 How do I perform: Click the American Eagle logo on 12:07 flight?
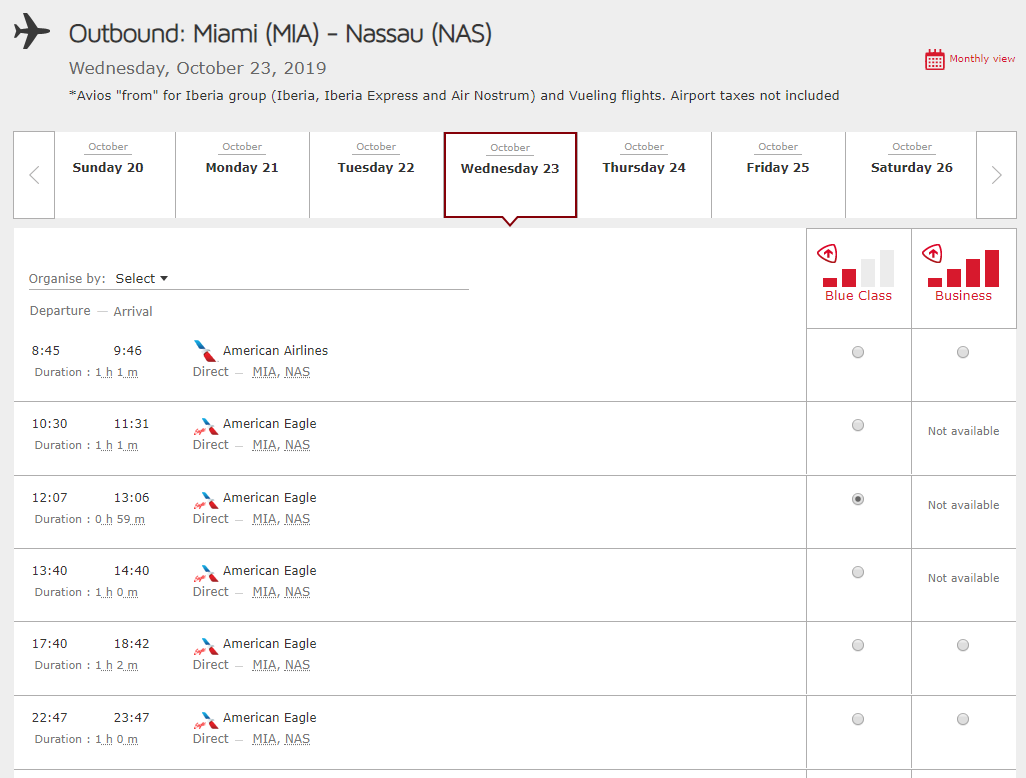click(205, 500)
